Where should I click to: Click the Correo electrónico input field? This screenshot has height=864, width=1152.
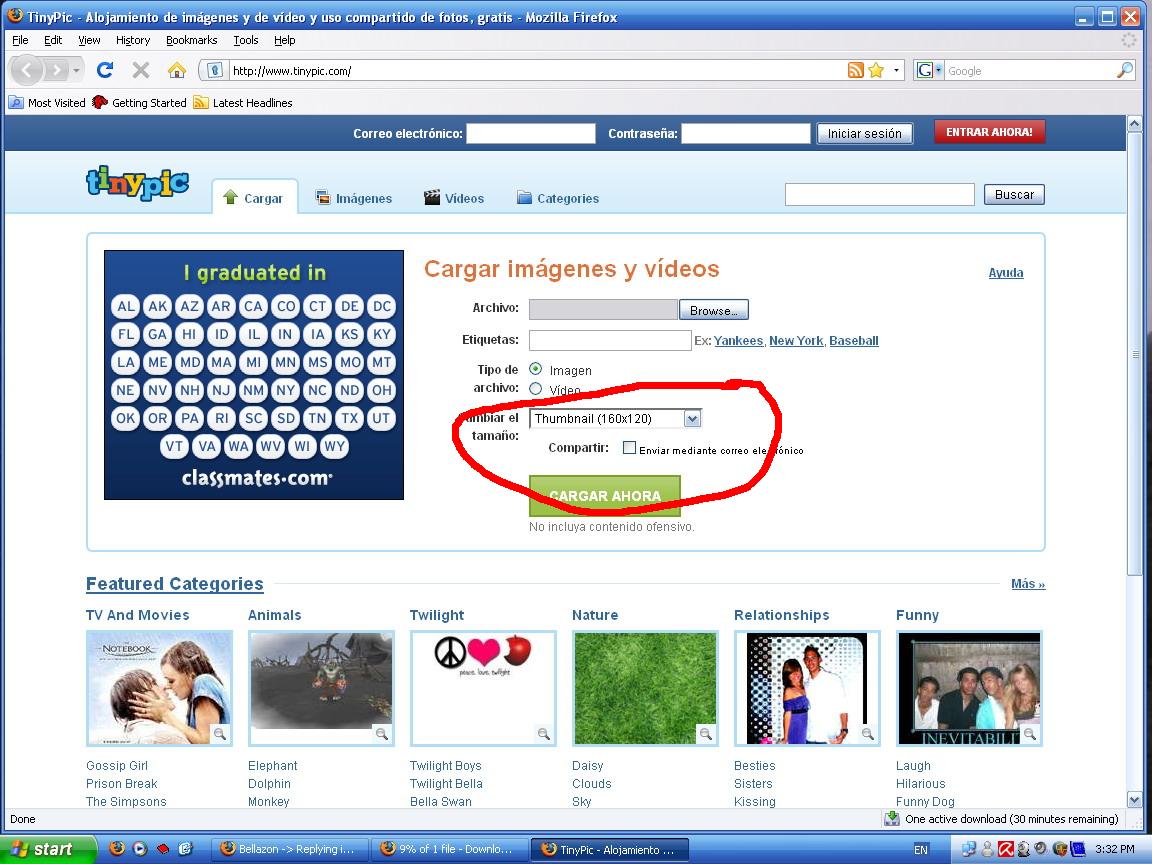[x=530, y=133]
